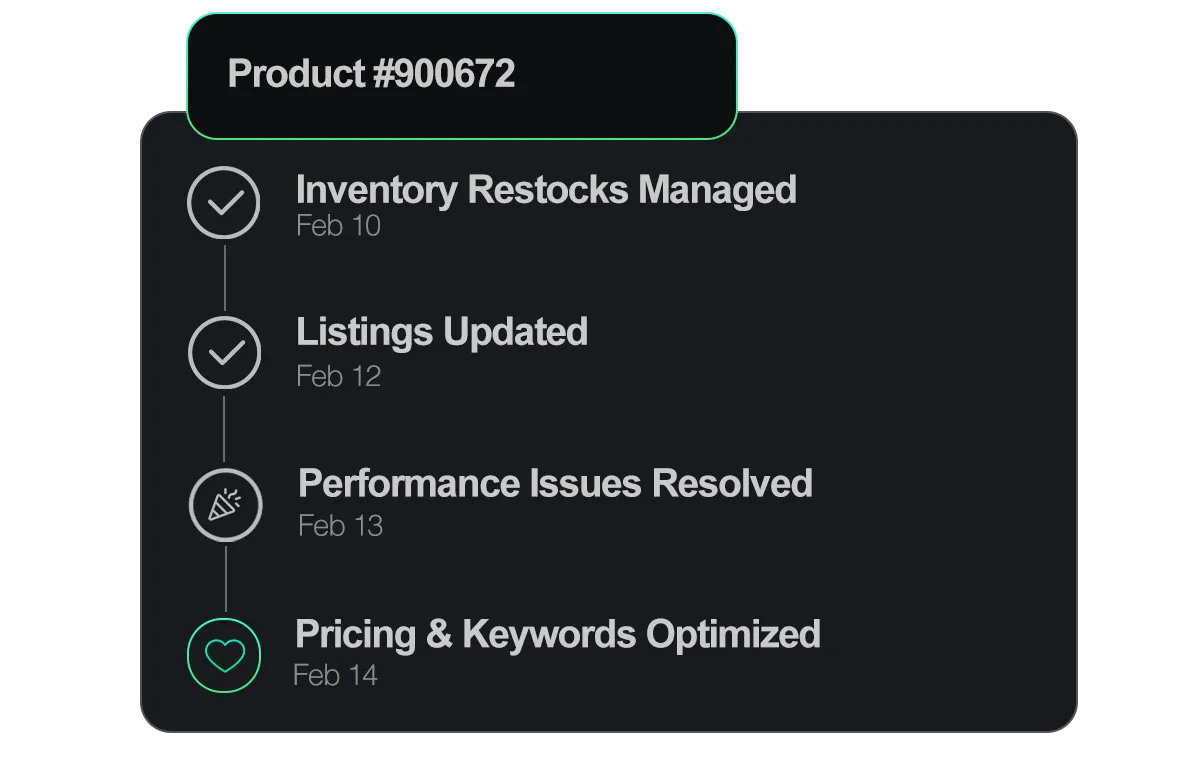Click the word Product in the header
This screenshot has height=760, width=1182.
point(296,74)
